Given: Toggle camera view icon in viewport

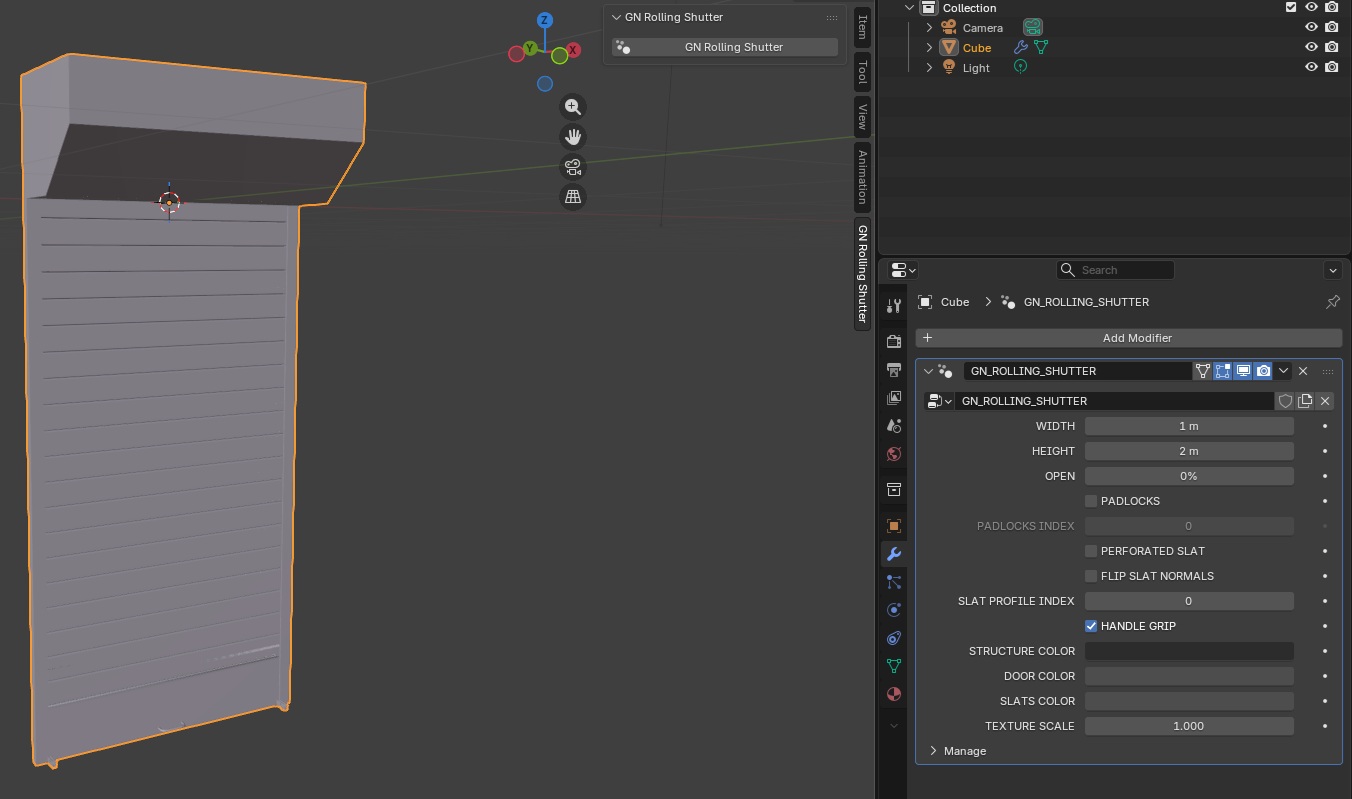Looking at the screenshot, I should click(572, 167).
